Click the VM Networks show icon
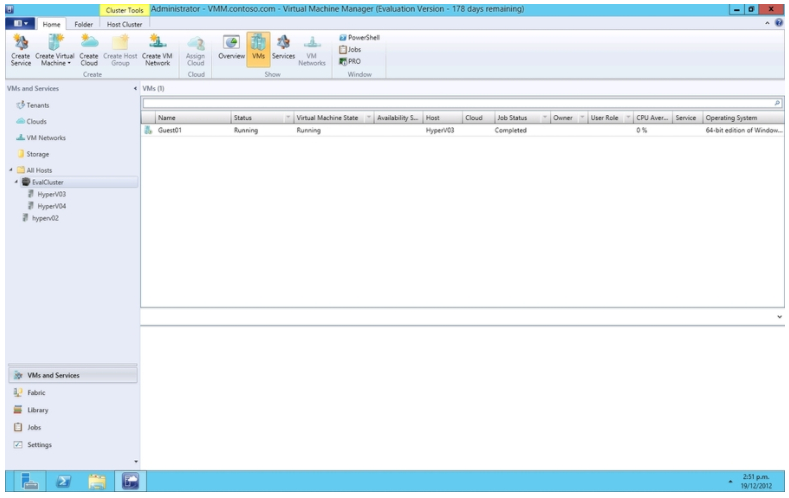 [311, 50]
